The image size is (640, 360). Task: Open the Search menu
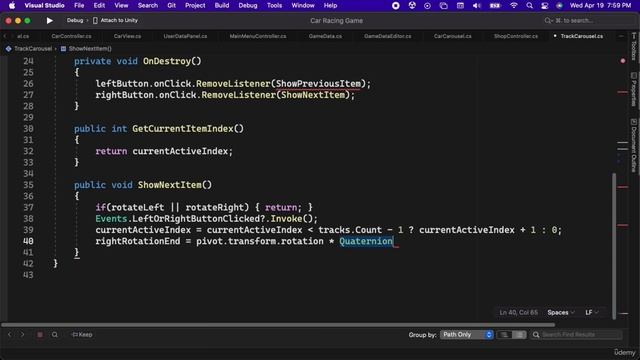pyautogui.click(x=147, y=5)
